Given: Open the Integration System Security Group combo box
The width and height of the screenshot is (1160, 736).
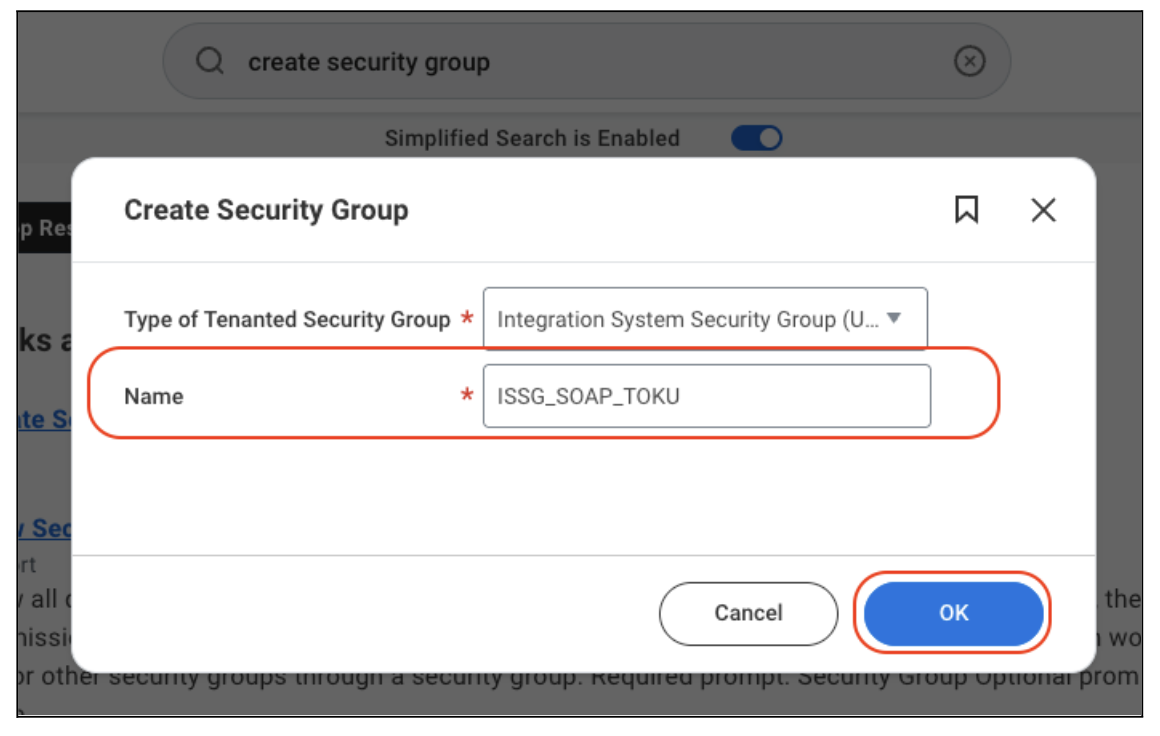Looking at the screenshot, I should pyautogui.click(x=705, y=318).
